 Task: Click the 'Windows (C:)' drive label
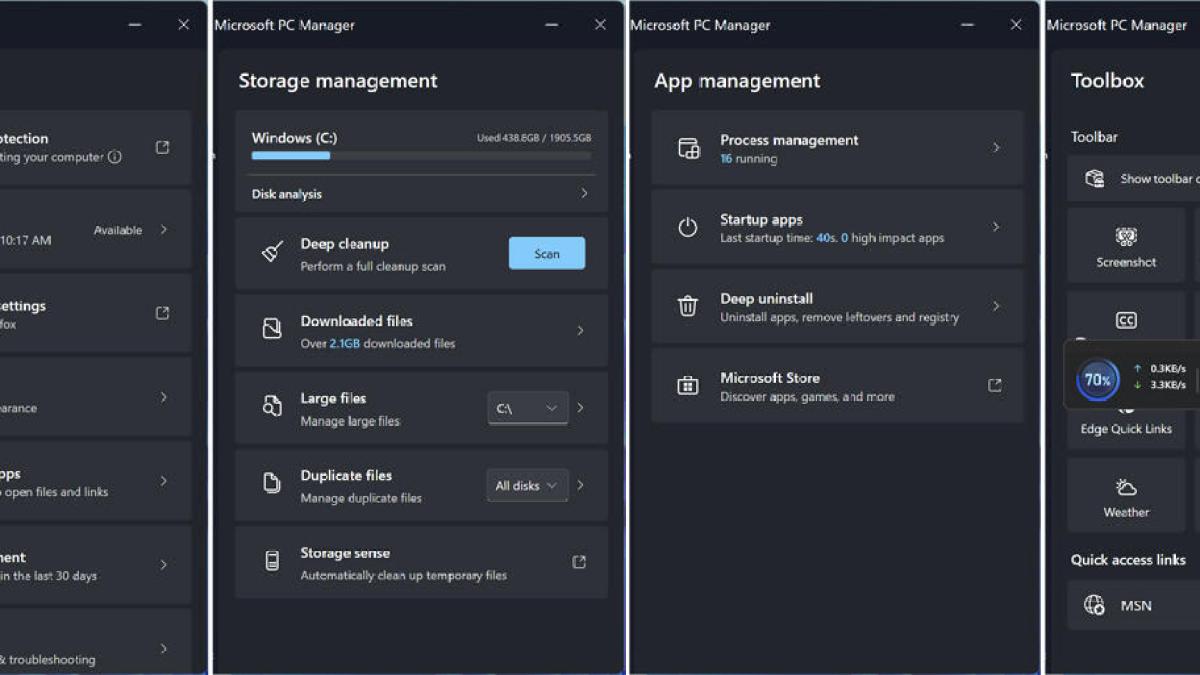pos(294,138)
